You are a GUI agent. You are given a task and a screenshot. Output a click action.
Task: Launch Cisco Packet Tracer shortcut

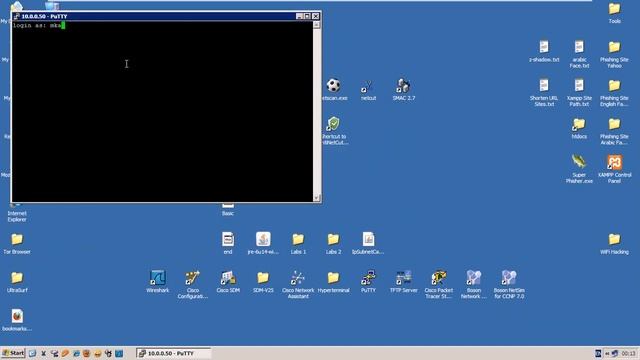(x=439, y=284)
